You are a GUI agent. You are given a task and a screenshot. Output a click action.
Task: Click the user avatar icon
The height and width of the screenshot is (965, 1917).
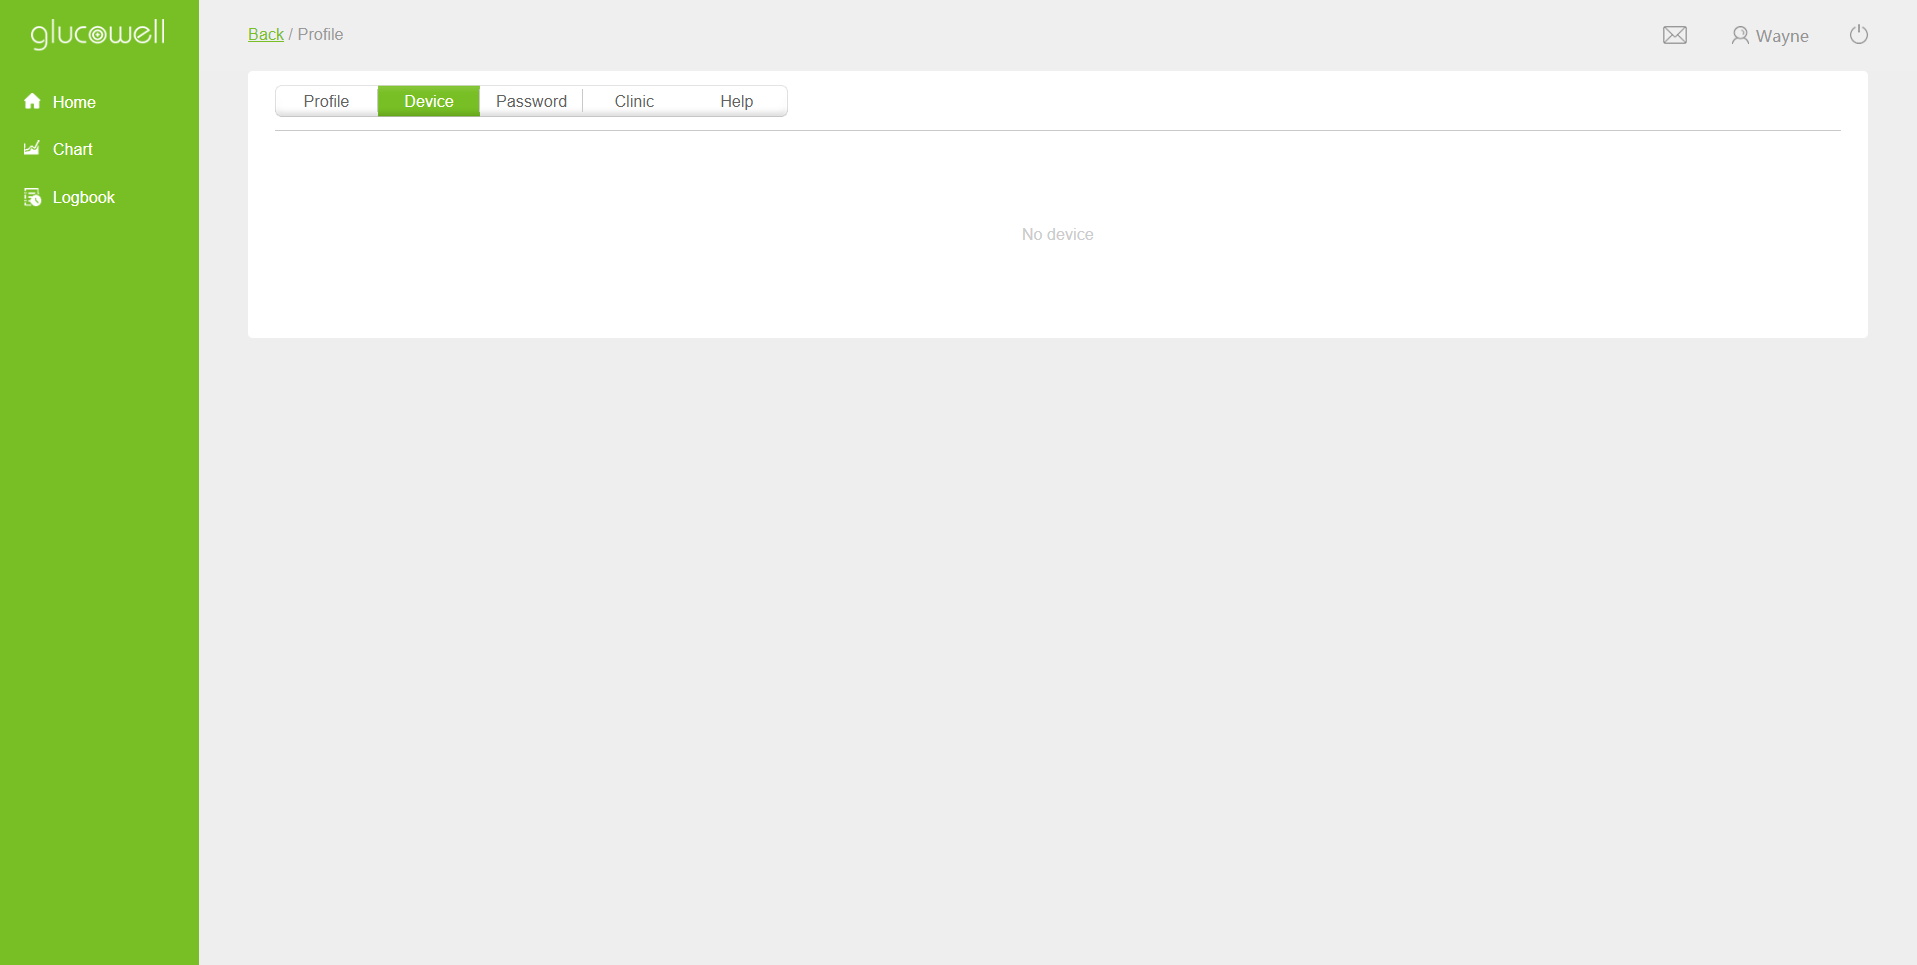click(1740, 35)
